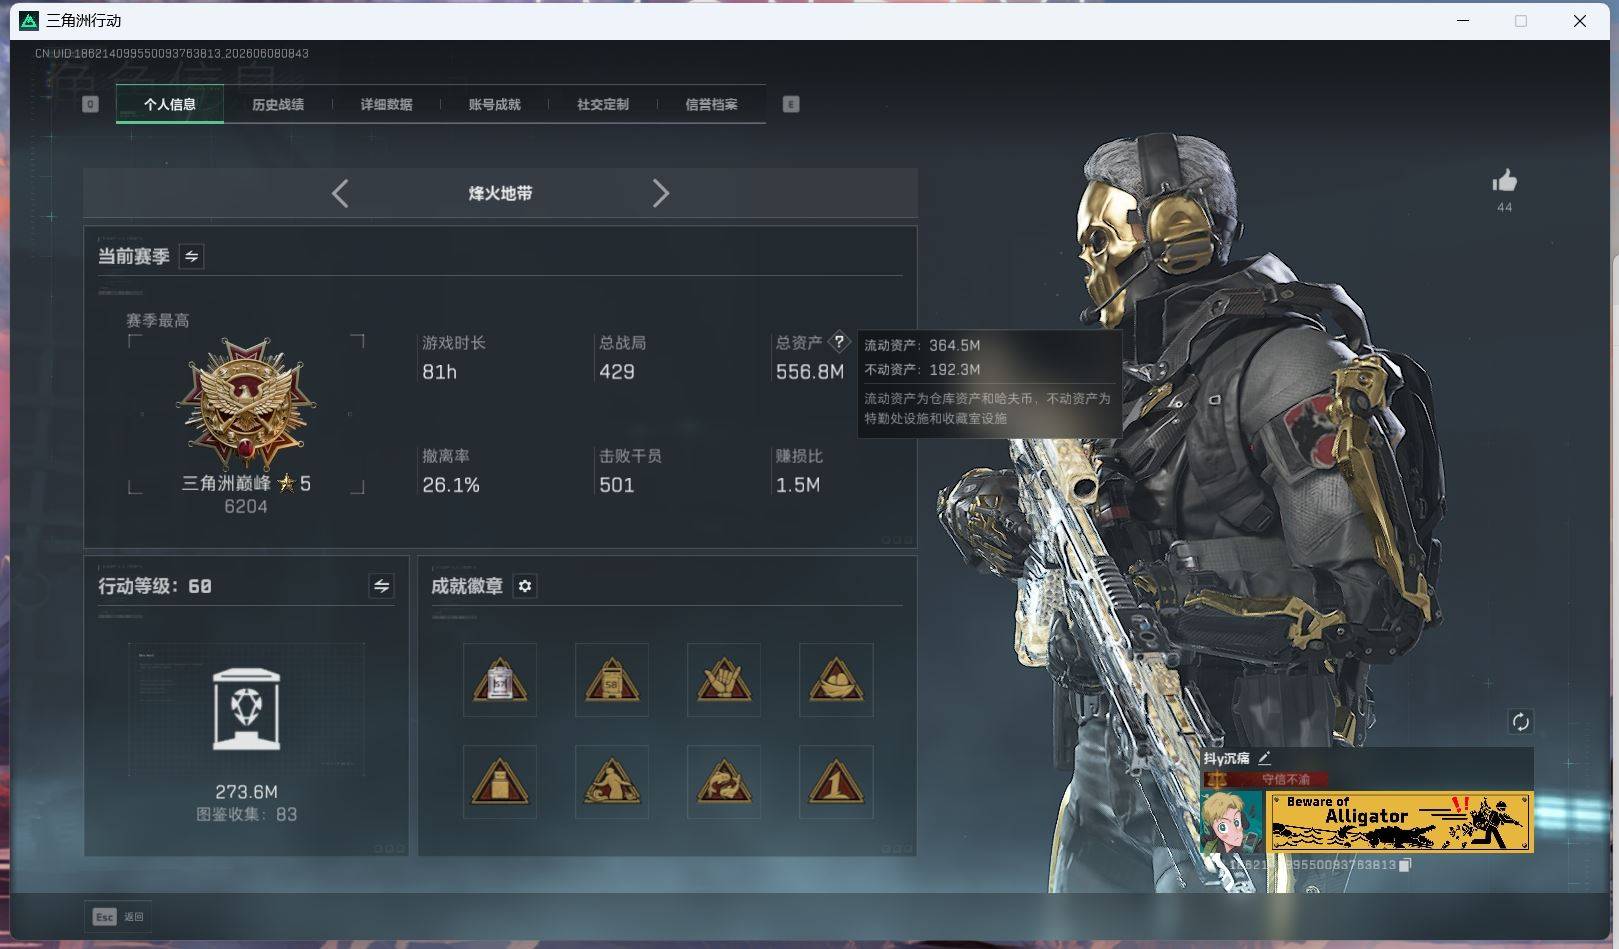Select the number 1 achievement badge
Screen dimensions: 1619x949
tap(836, 782)
